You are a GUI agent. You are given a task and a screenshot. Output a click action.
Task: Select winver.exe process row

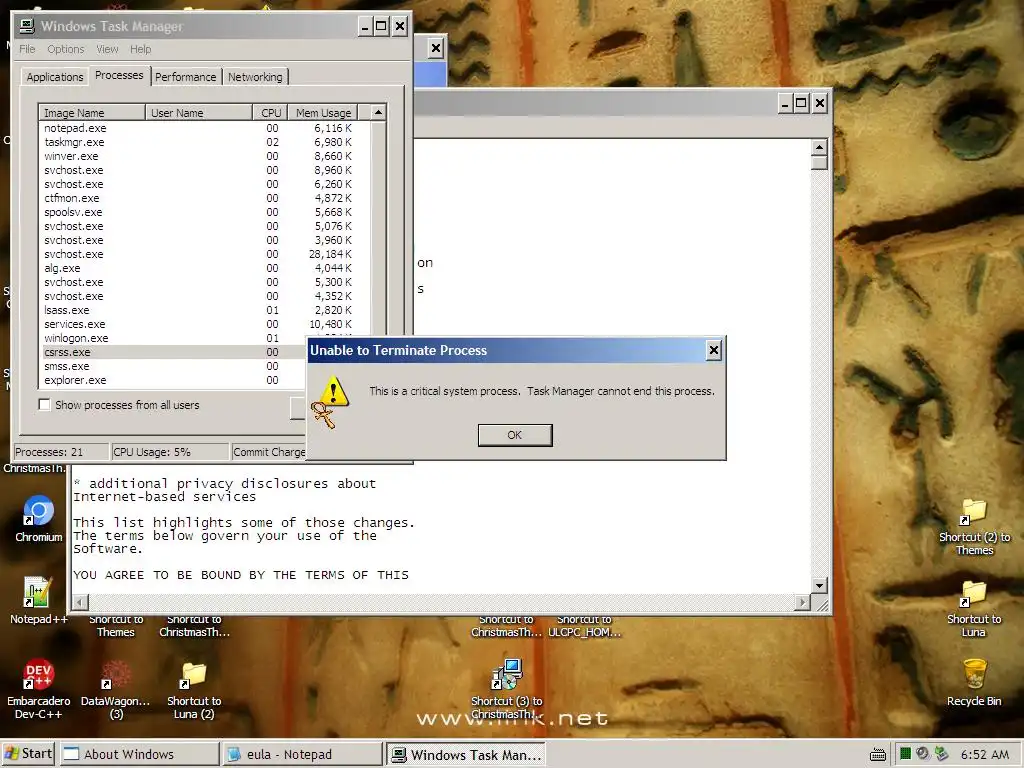click(204, 156)
